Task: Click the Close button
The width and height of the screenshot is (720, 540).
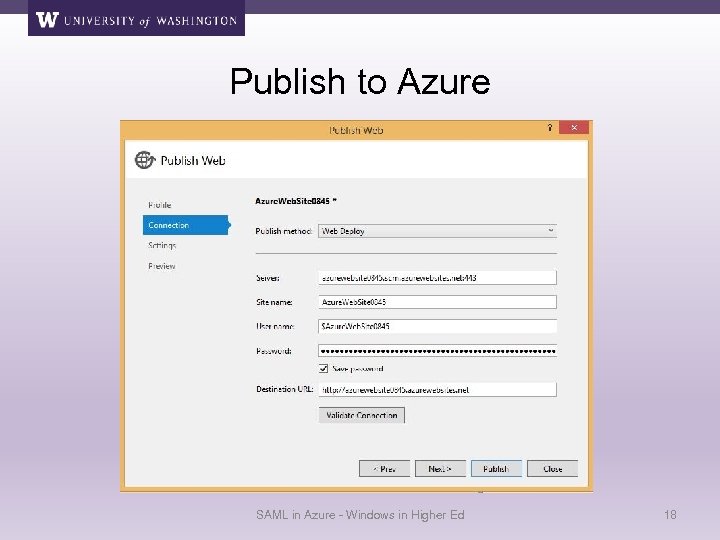Action: click(552, 469)
